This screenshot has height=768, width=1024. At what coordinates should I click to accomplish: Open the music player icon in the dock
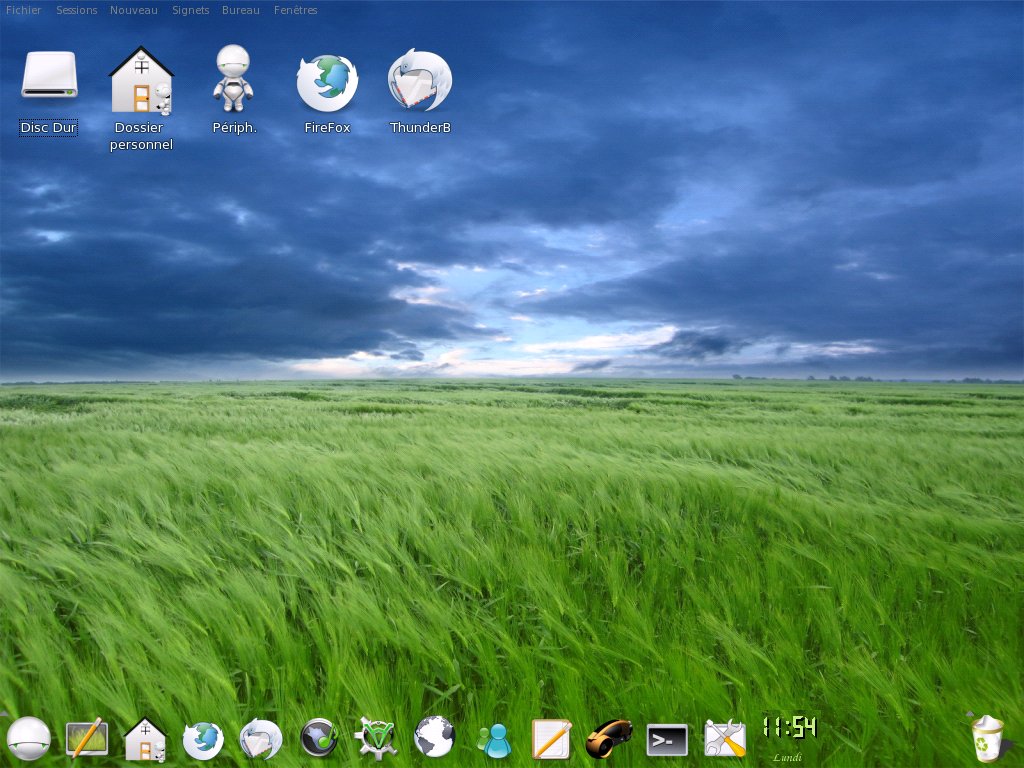click(319, 737)
